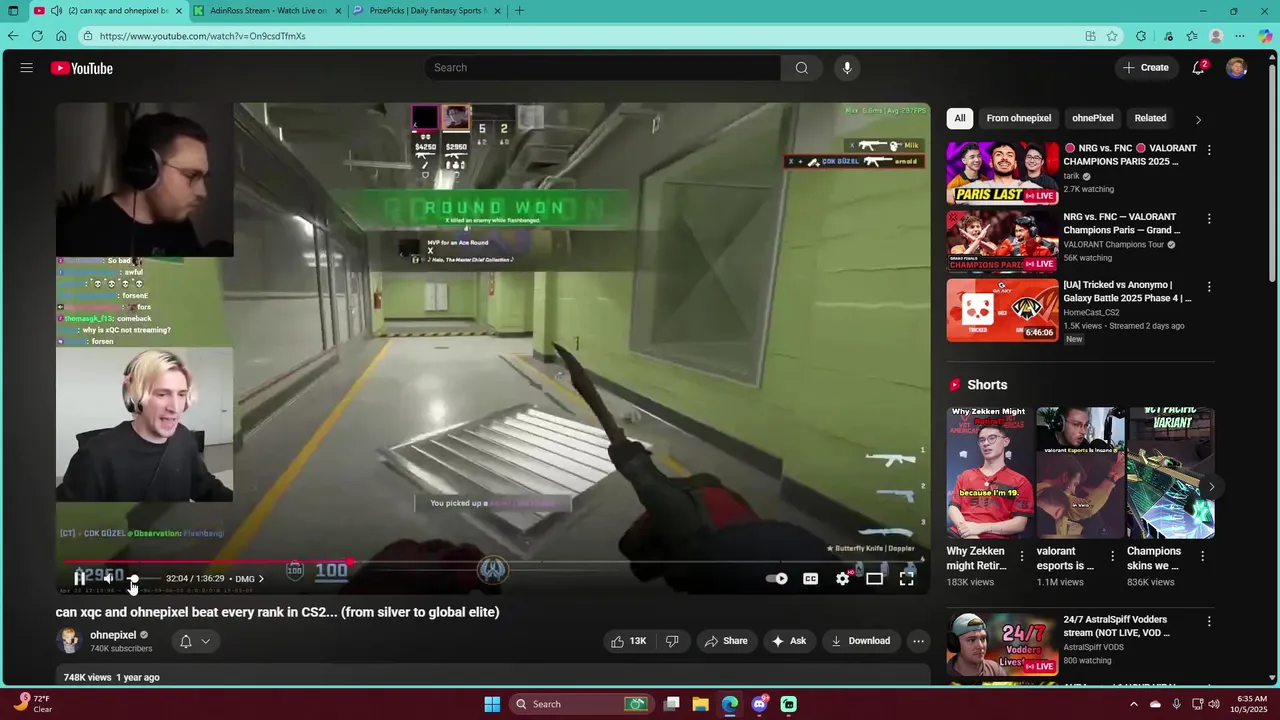Start voice search with the microphone
This screenshot has height=720, width=1280.
[x=847, y=68]
